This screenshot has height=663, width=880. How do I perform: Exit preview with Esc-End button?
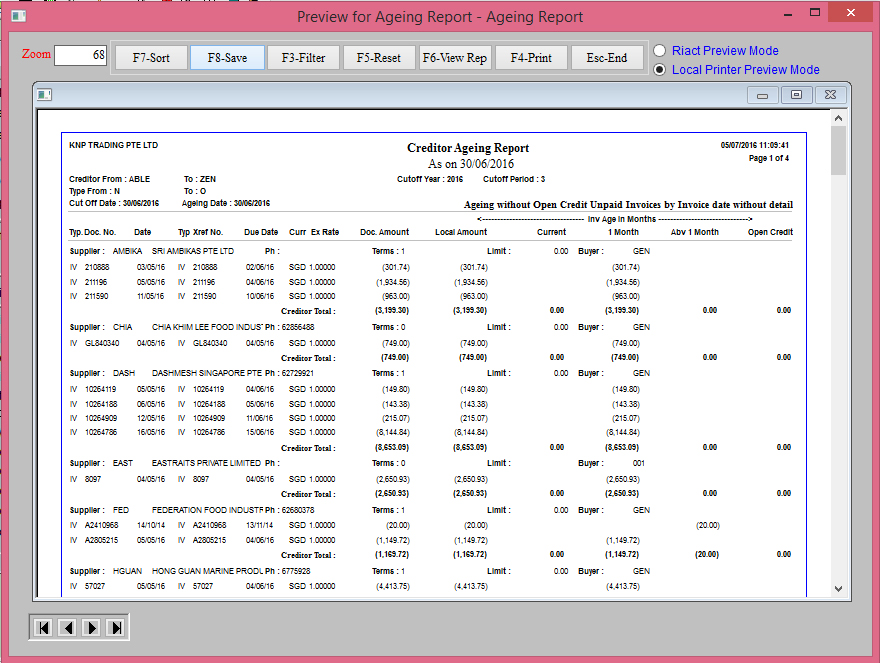[x=607, y=58]
